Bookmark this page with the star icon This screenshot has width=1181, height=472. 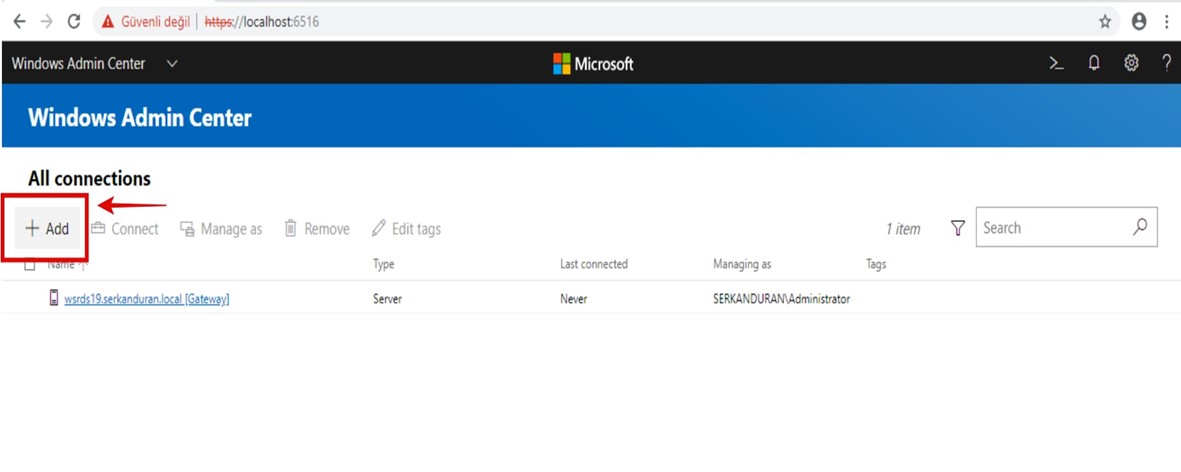(x=1105, y=22)
